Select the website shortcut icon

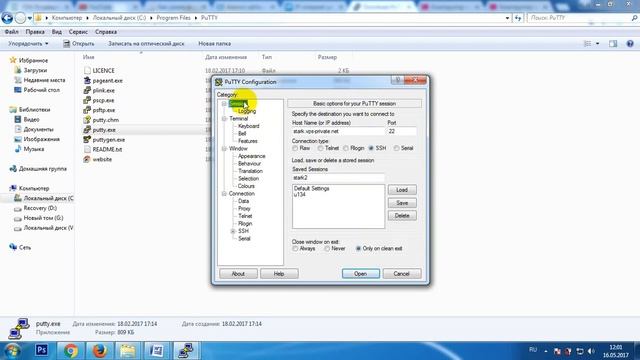pyautogui.click(x=87, y=159)
